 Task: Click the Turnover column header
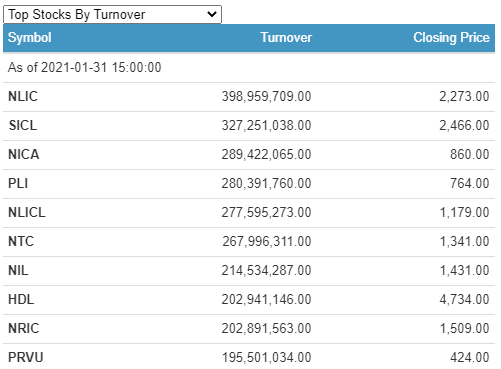tap(286, 37)
